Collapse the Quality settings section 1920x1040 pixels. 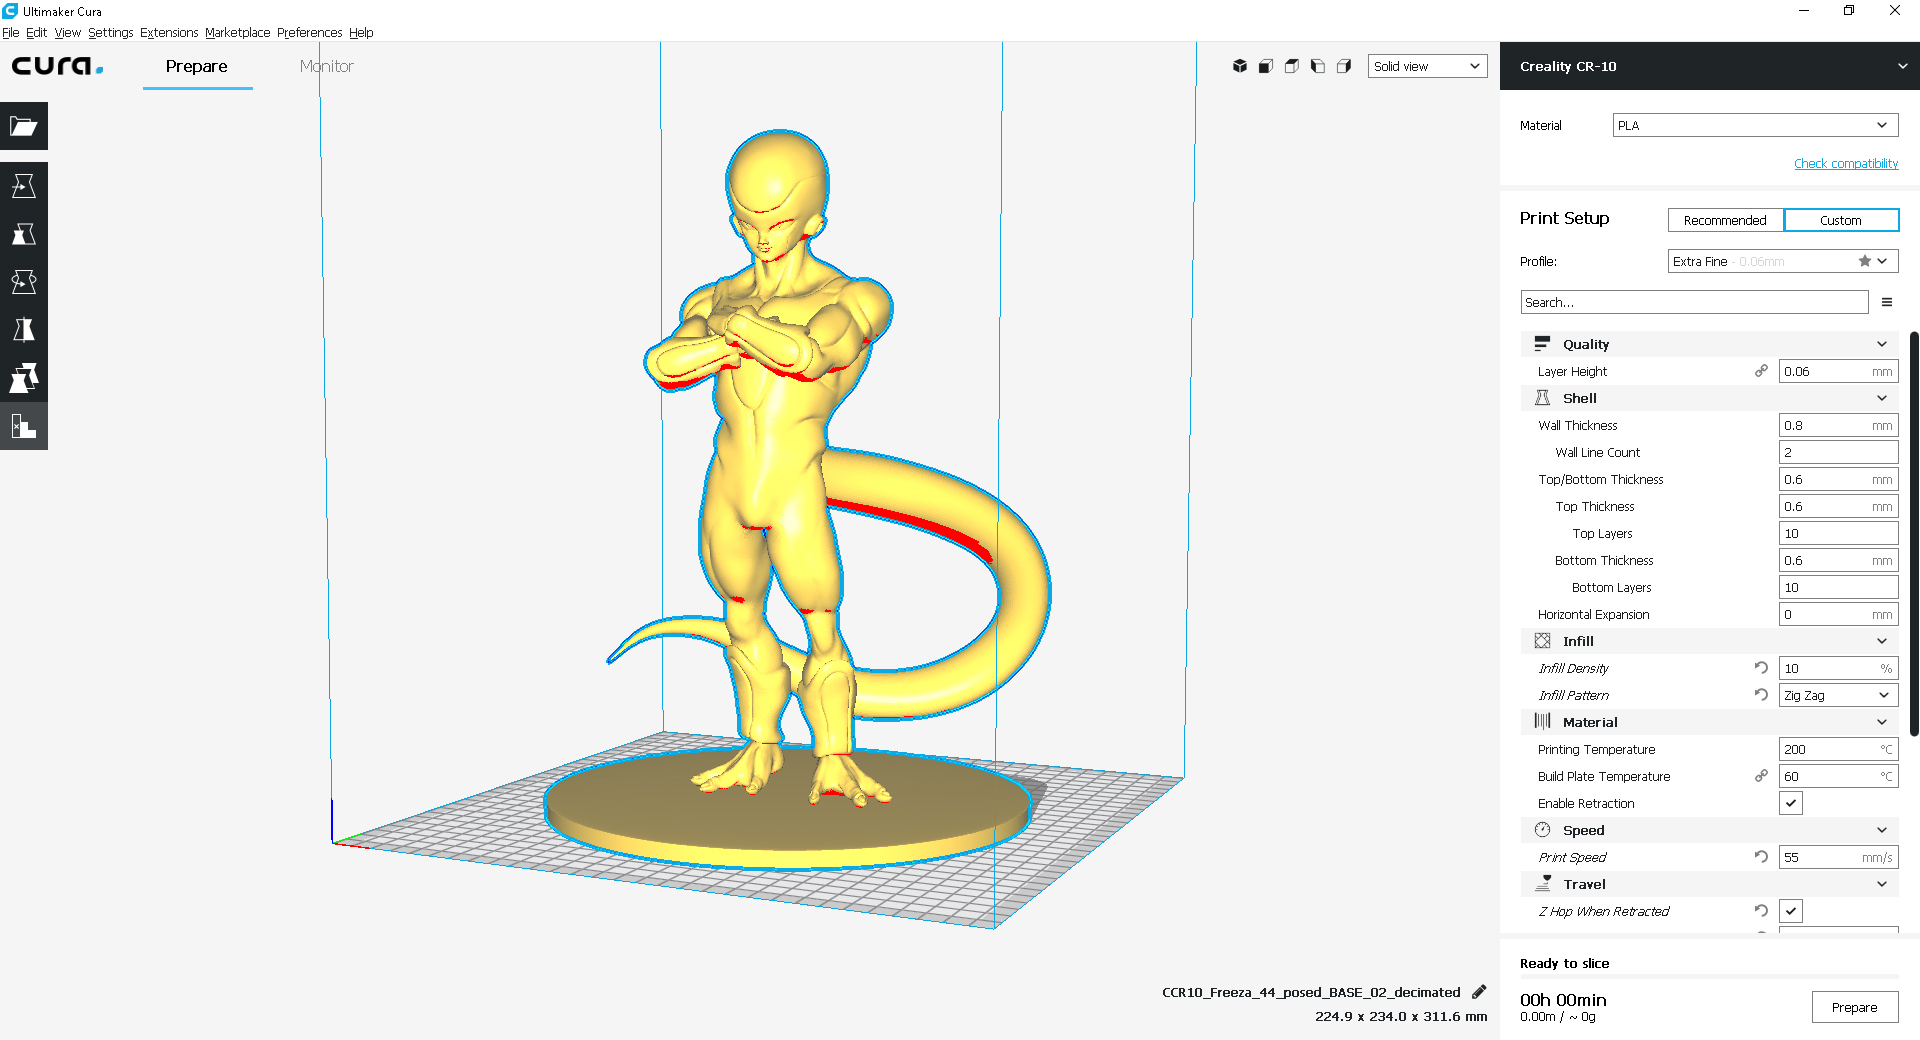click(1710, 344)
